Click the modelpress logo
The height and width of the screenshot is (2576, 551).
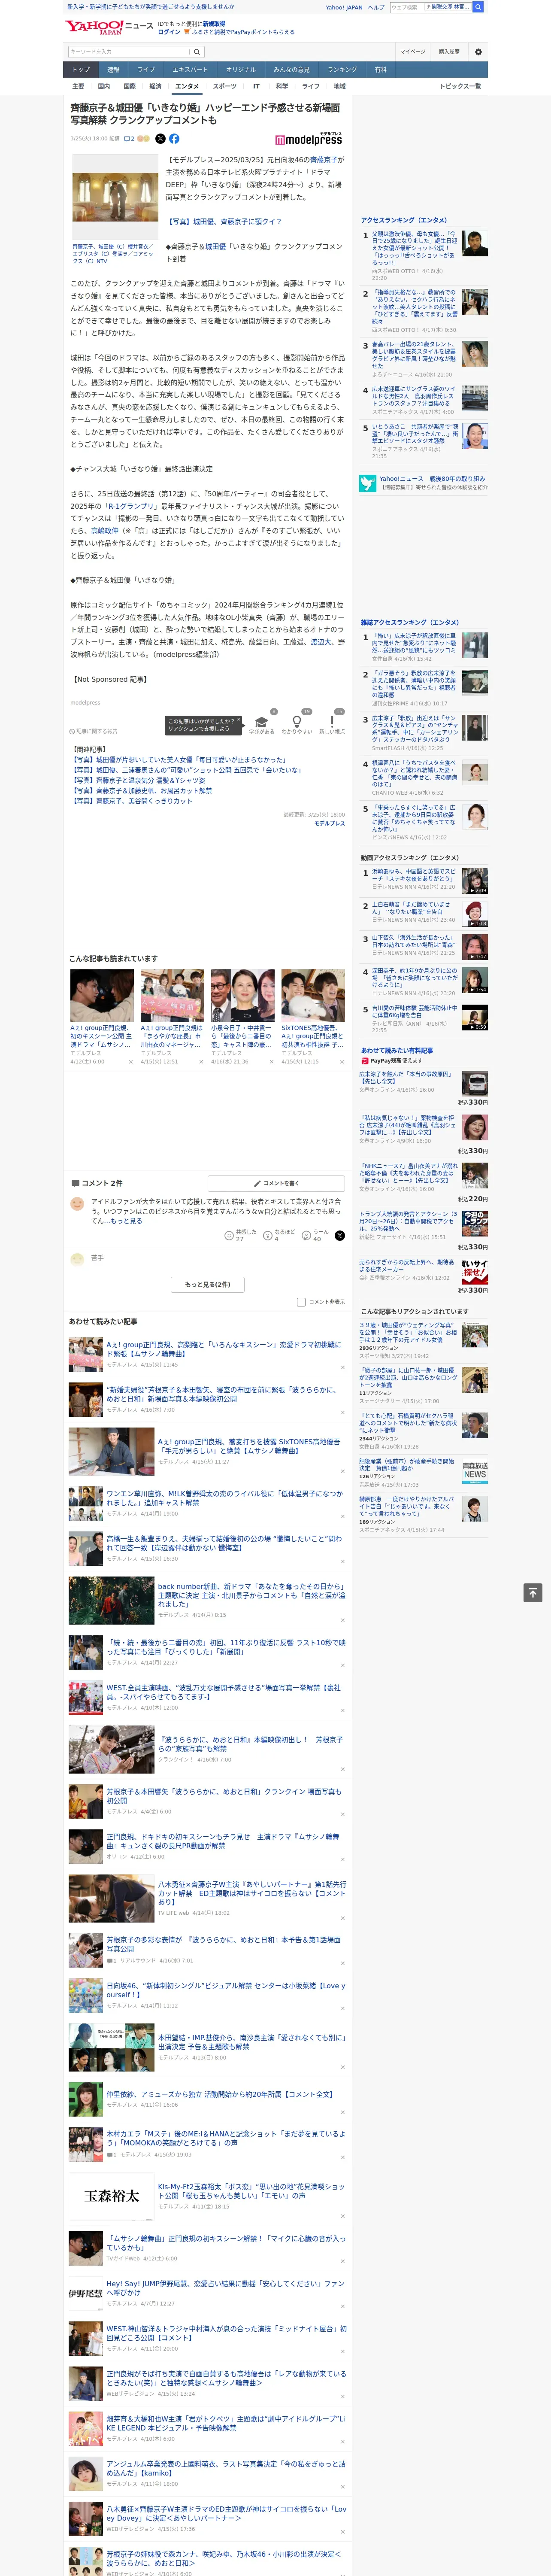(x=308, y=140)
